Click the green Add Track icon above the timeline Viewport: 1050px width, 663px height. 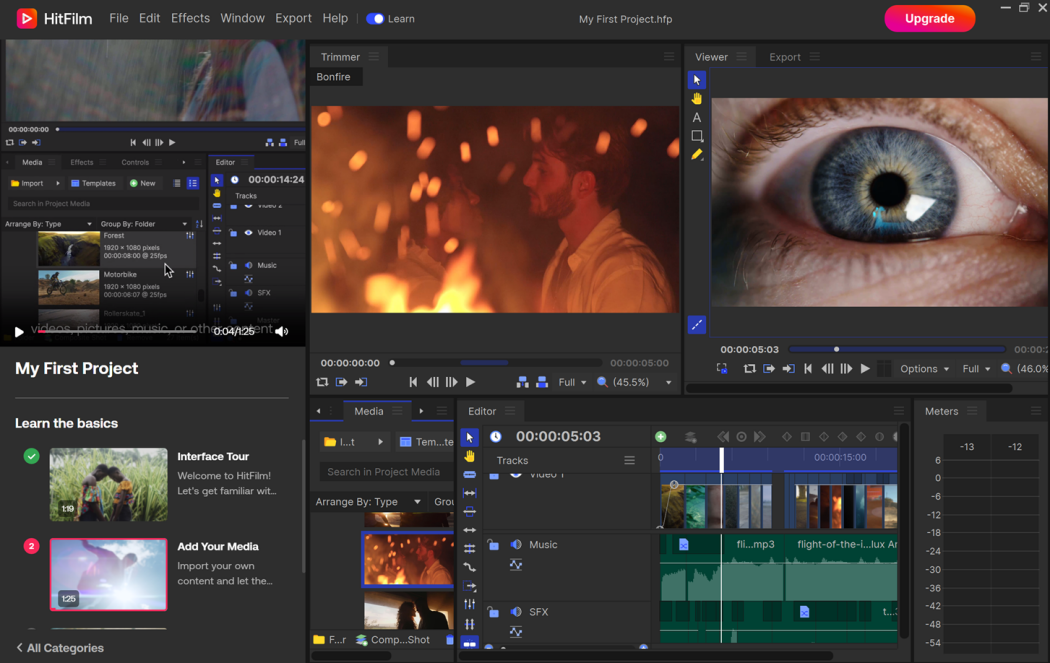[x=660, y=437]
